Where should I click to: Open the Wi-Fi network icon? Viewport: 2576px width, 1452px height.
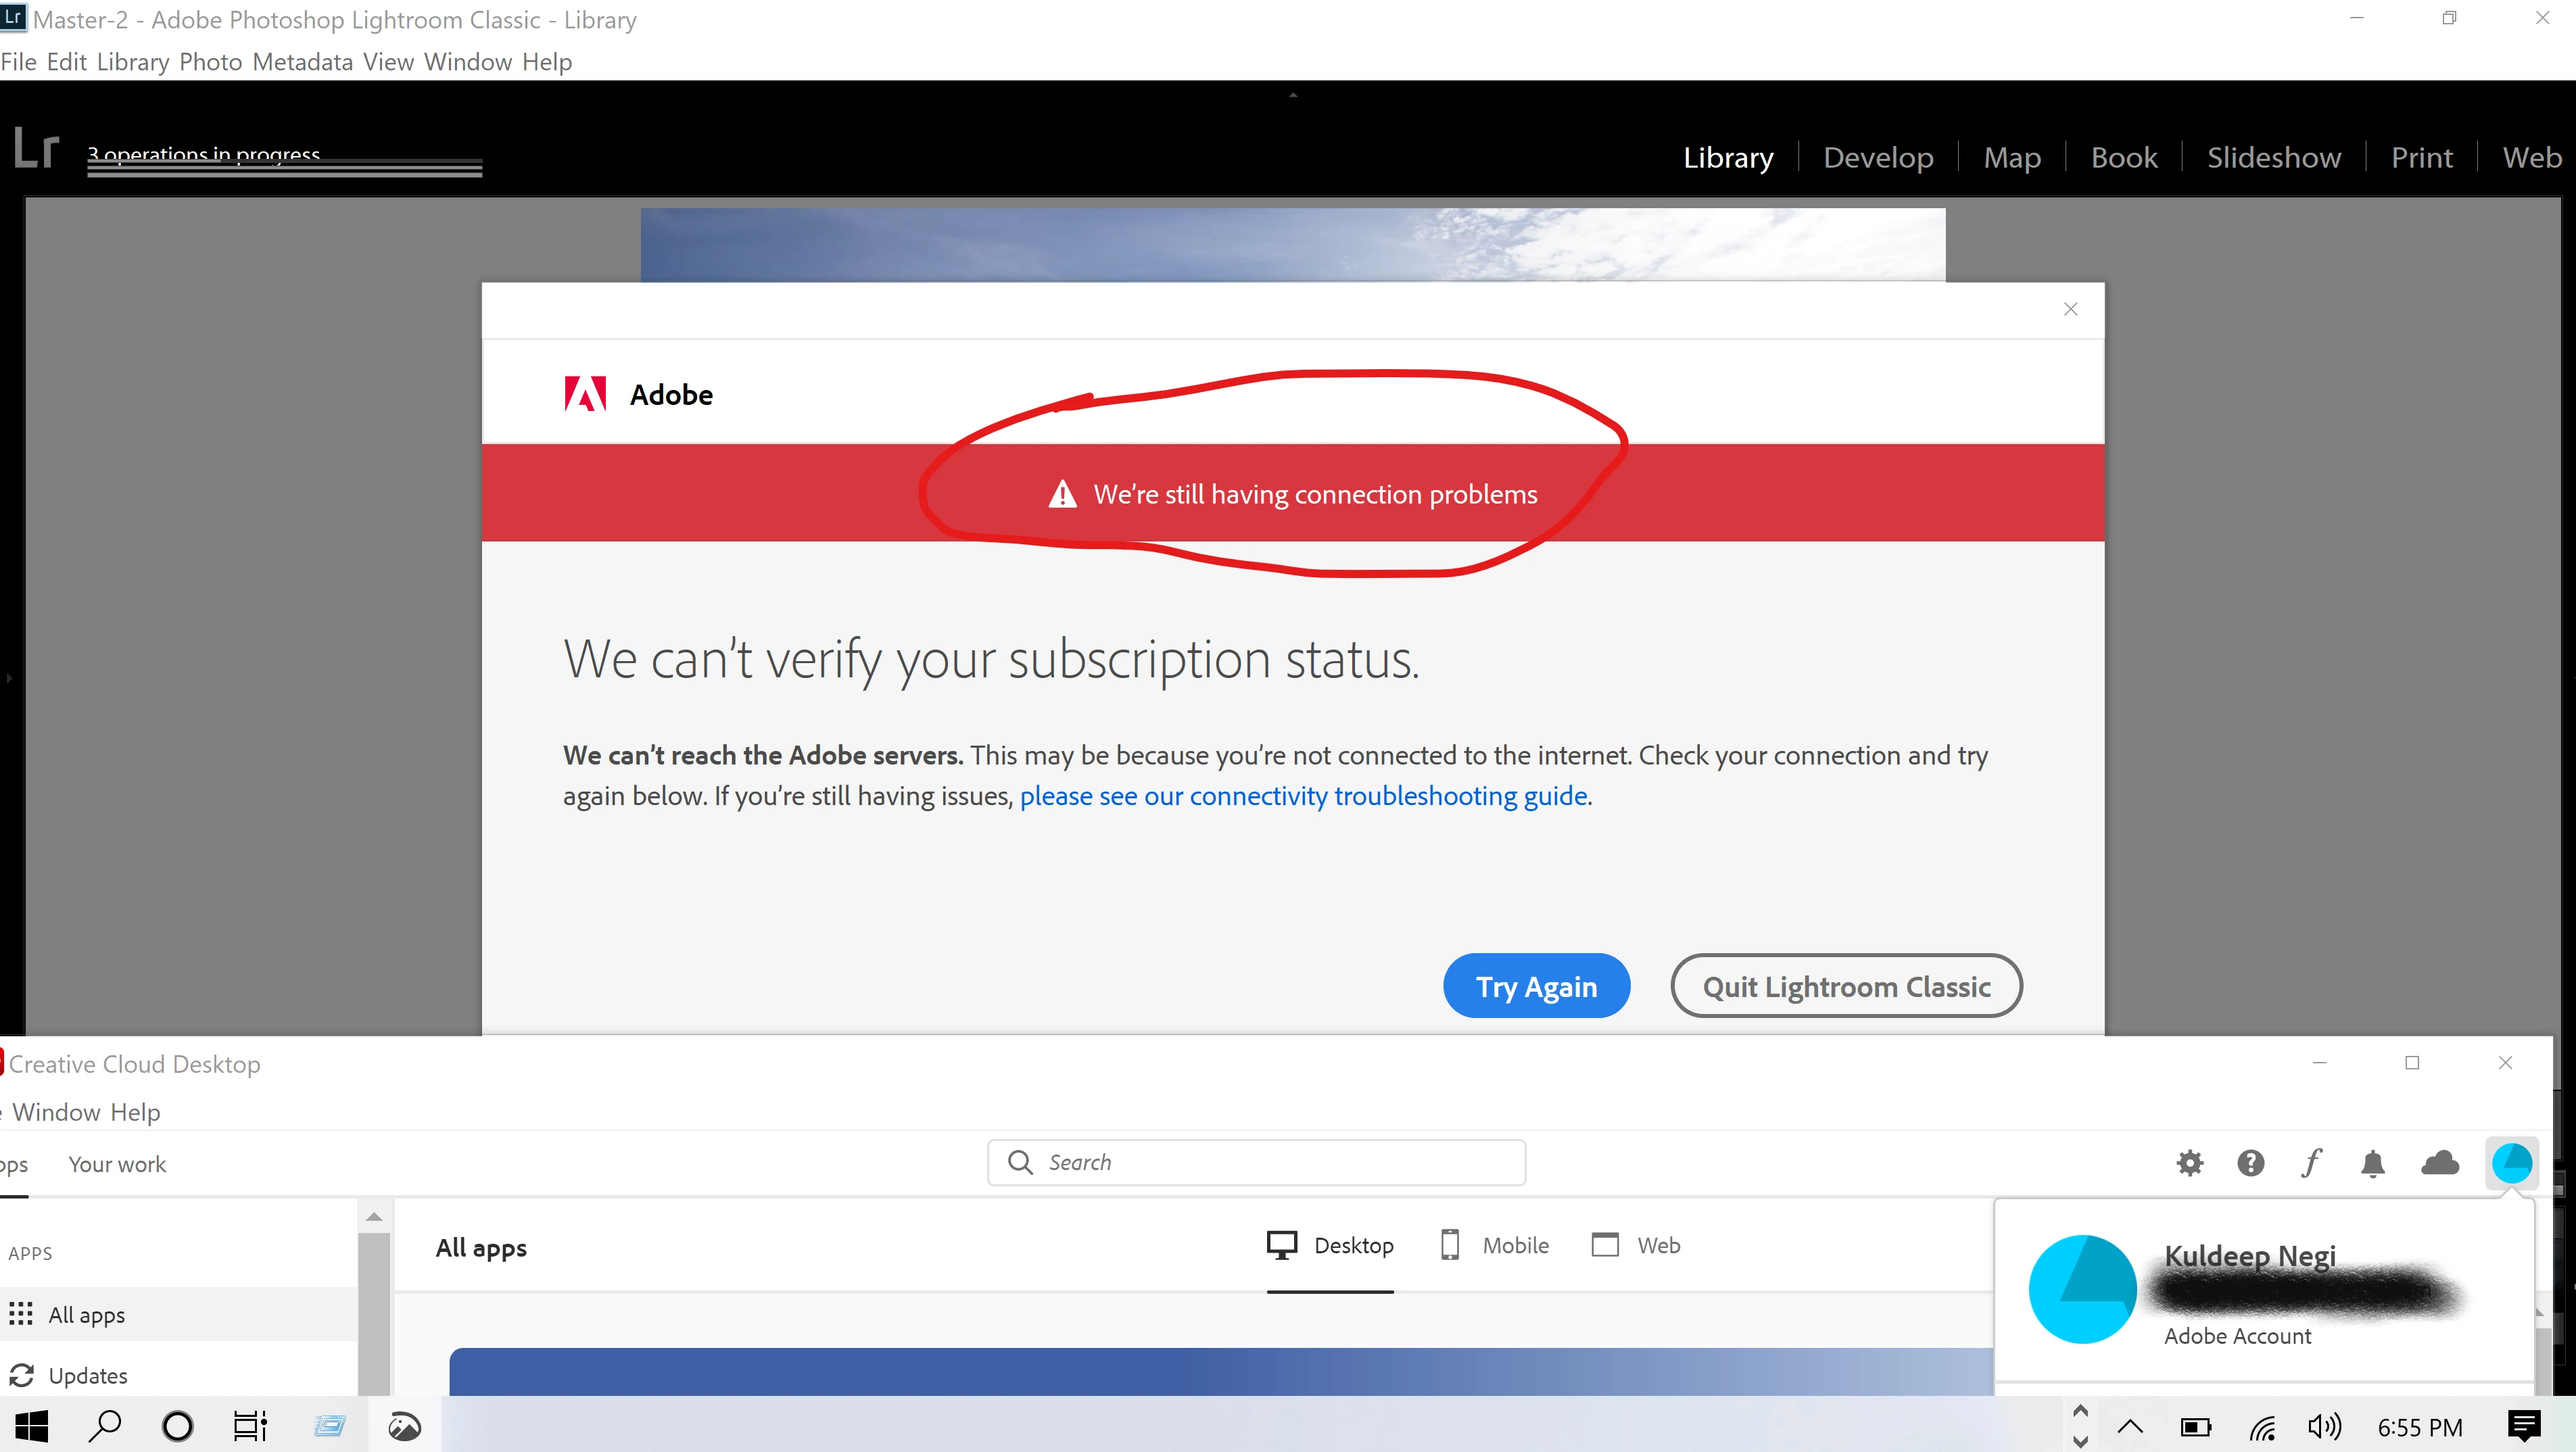[2262, 1427]
